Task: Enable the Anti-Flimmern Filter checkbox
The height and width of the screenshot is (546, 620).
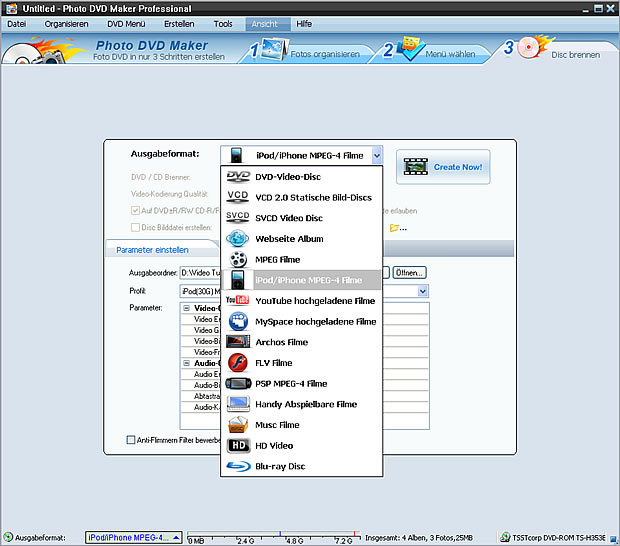Action: 130,440
